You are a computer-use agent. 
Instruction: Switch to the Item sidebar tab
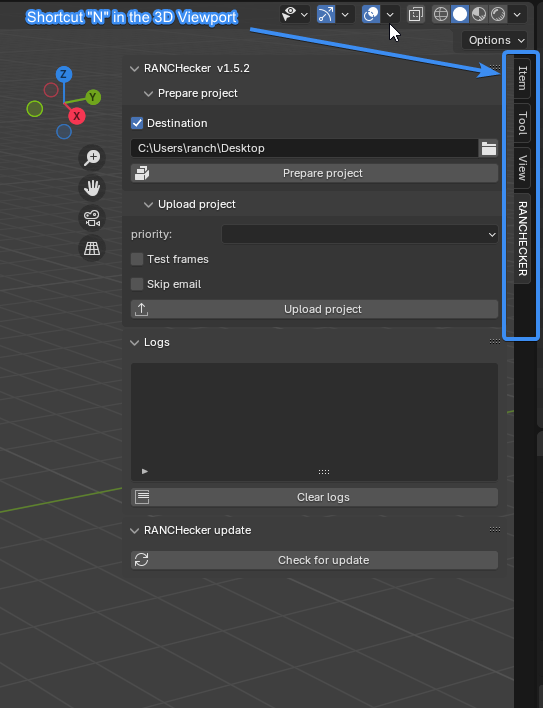point(522,78)
